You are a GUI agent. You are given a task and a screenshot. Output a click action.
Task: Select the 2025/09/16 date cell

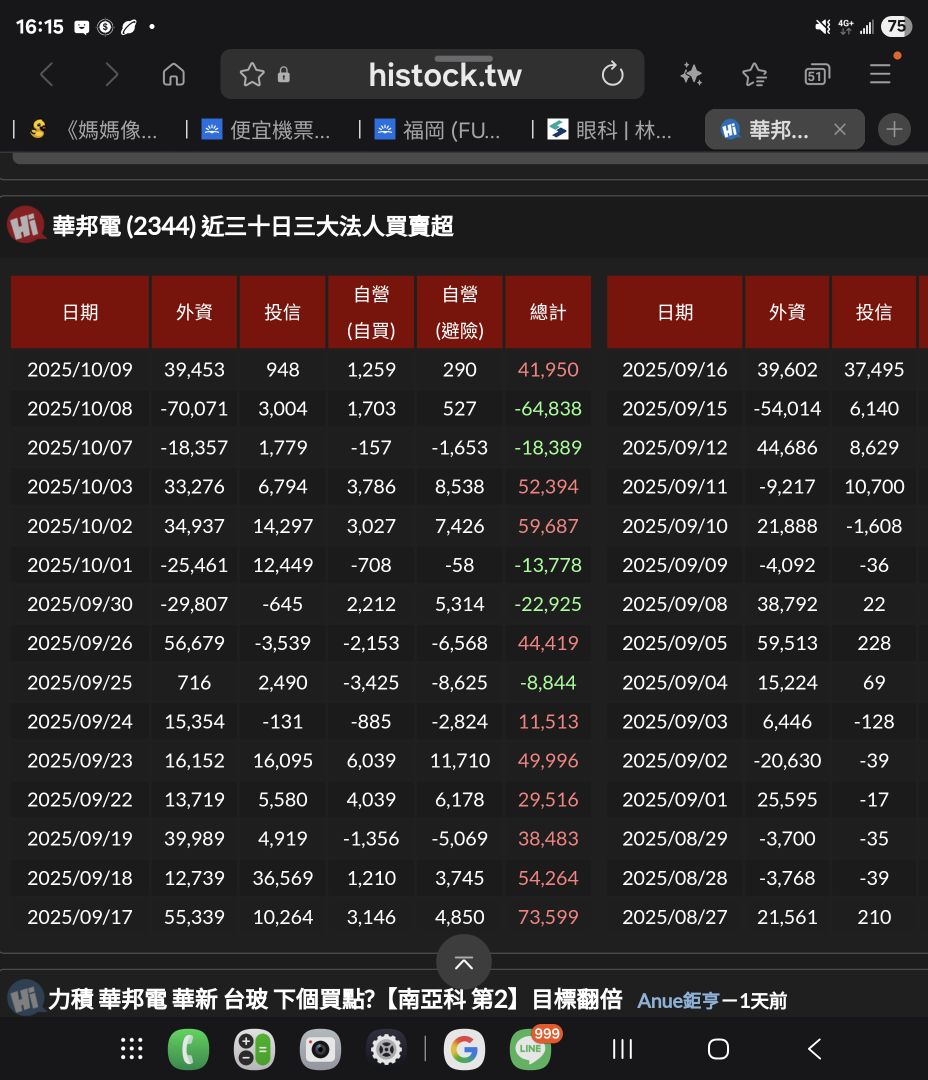point(675,370)
